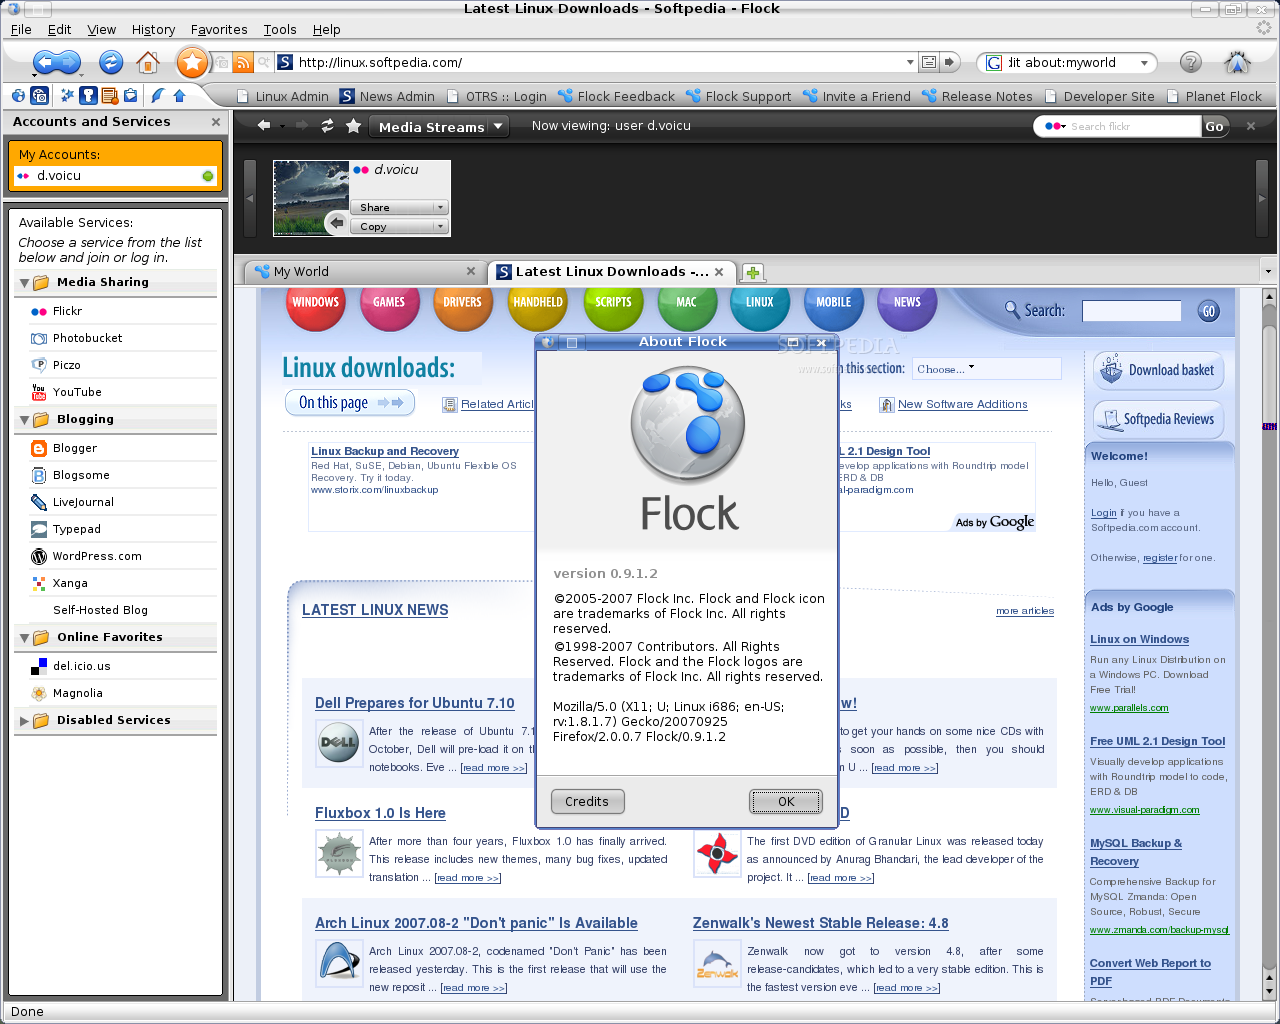Viewport: 1280px width, 1024px height.
Task: Open the Tools menu
Action: (x=280, y=30)
